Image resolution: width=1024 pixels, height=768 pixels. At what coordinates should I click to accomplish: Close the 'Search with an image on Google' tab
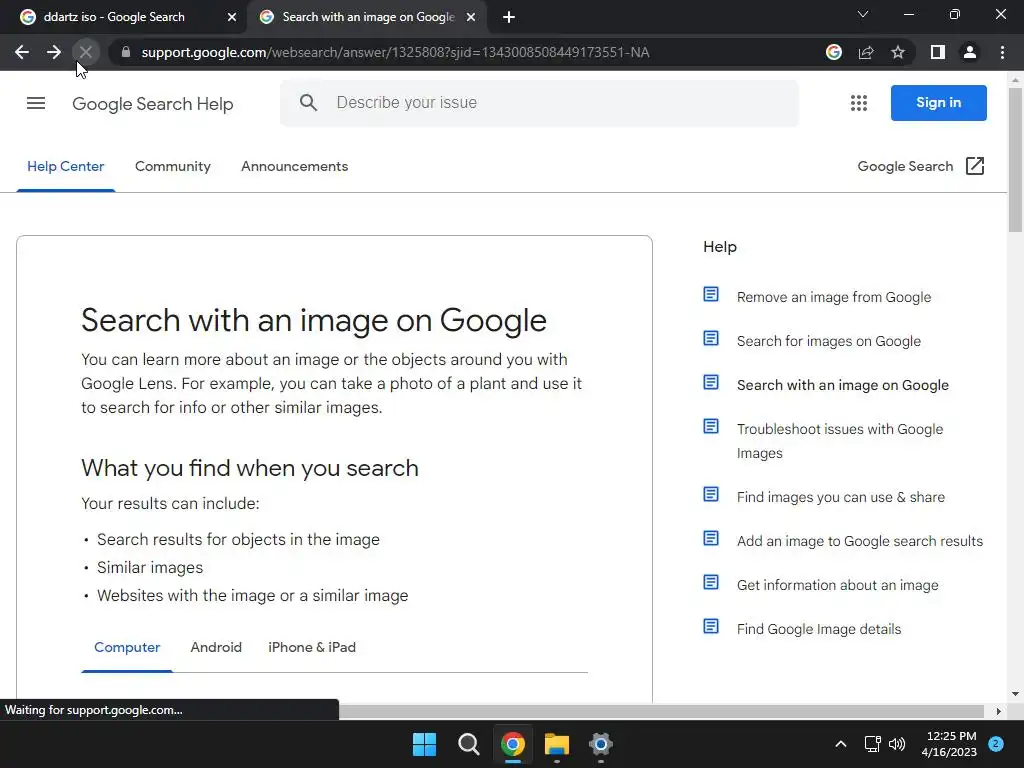point(471,17)
